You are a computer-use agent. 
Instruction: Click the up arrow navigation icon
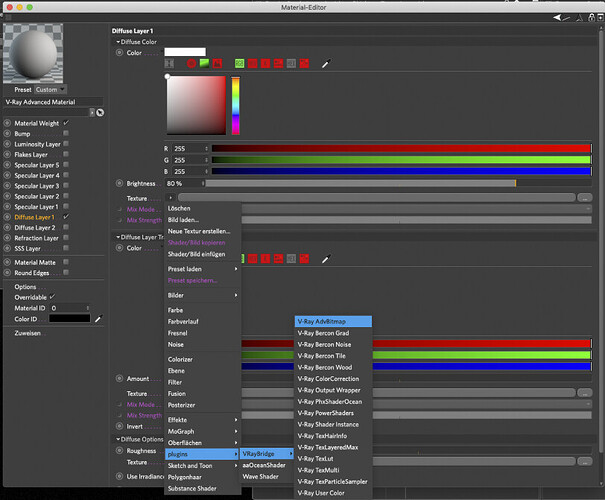580,17
